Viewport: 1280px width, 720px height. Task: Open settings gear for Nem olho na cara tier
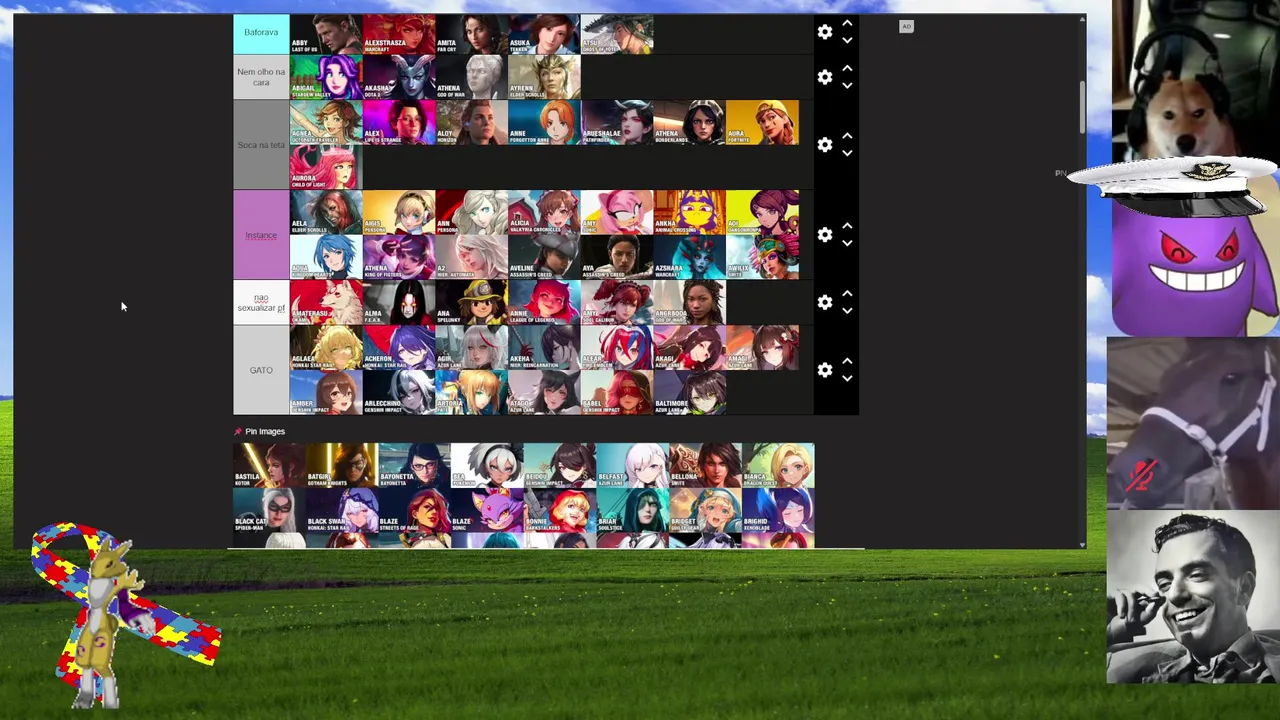[824, 77]
